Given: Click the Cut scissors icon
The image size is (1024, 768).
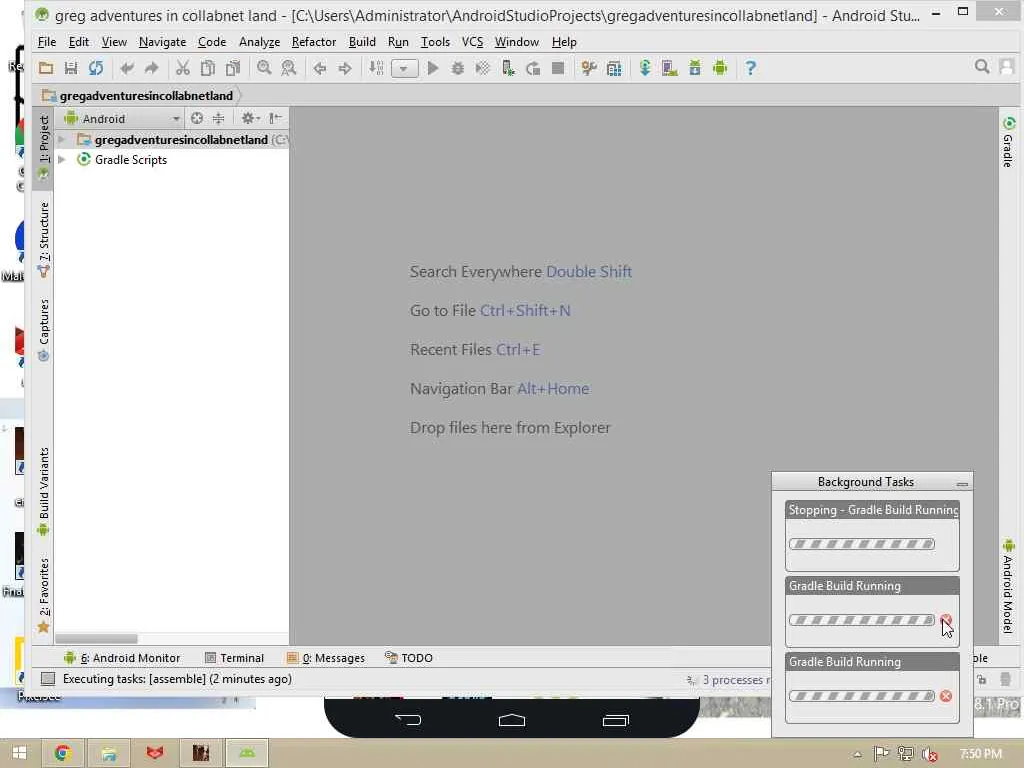Looking at the screenshot, I should [x=183, y=68].
